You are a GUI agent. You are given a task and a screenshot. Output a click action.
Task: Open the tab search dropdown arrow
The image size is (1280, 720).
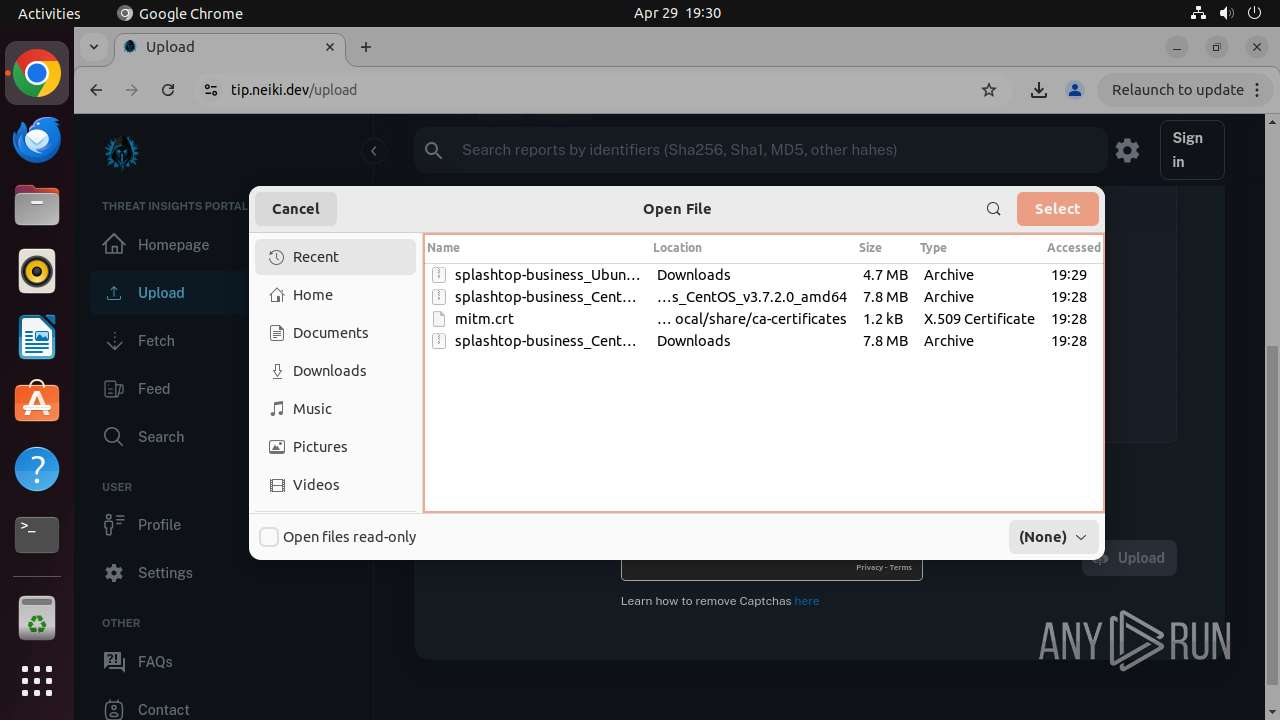tap(94, 46)
